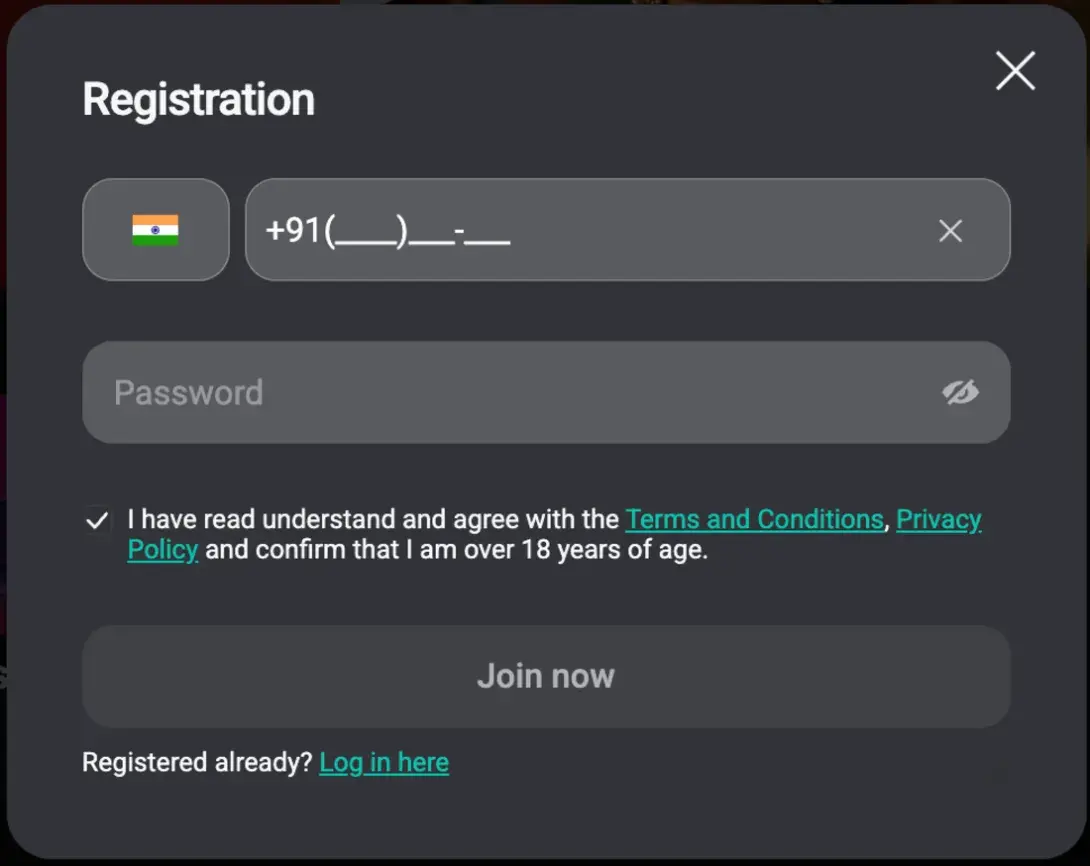Clear the phone number with the X icon

click(x=950, y=231)
